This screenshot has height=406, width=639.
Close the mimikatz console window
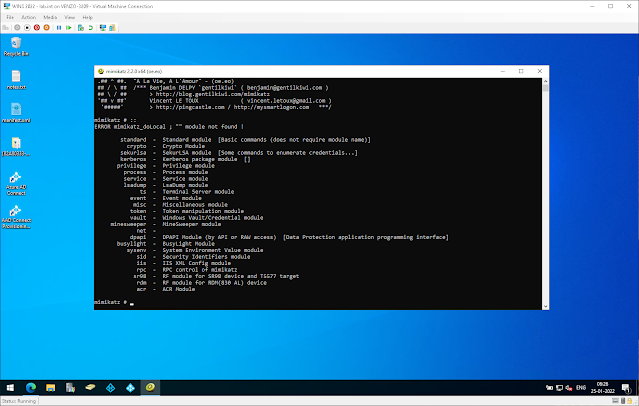540,71
